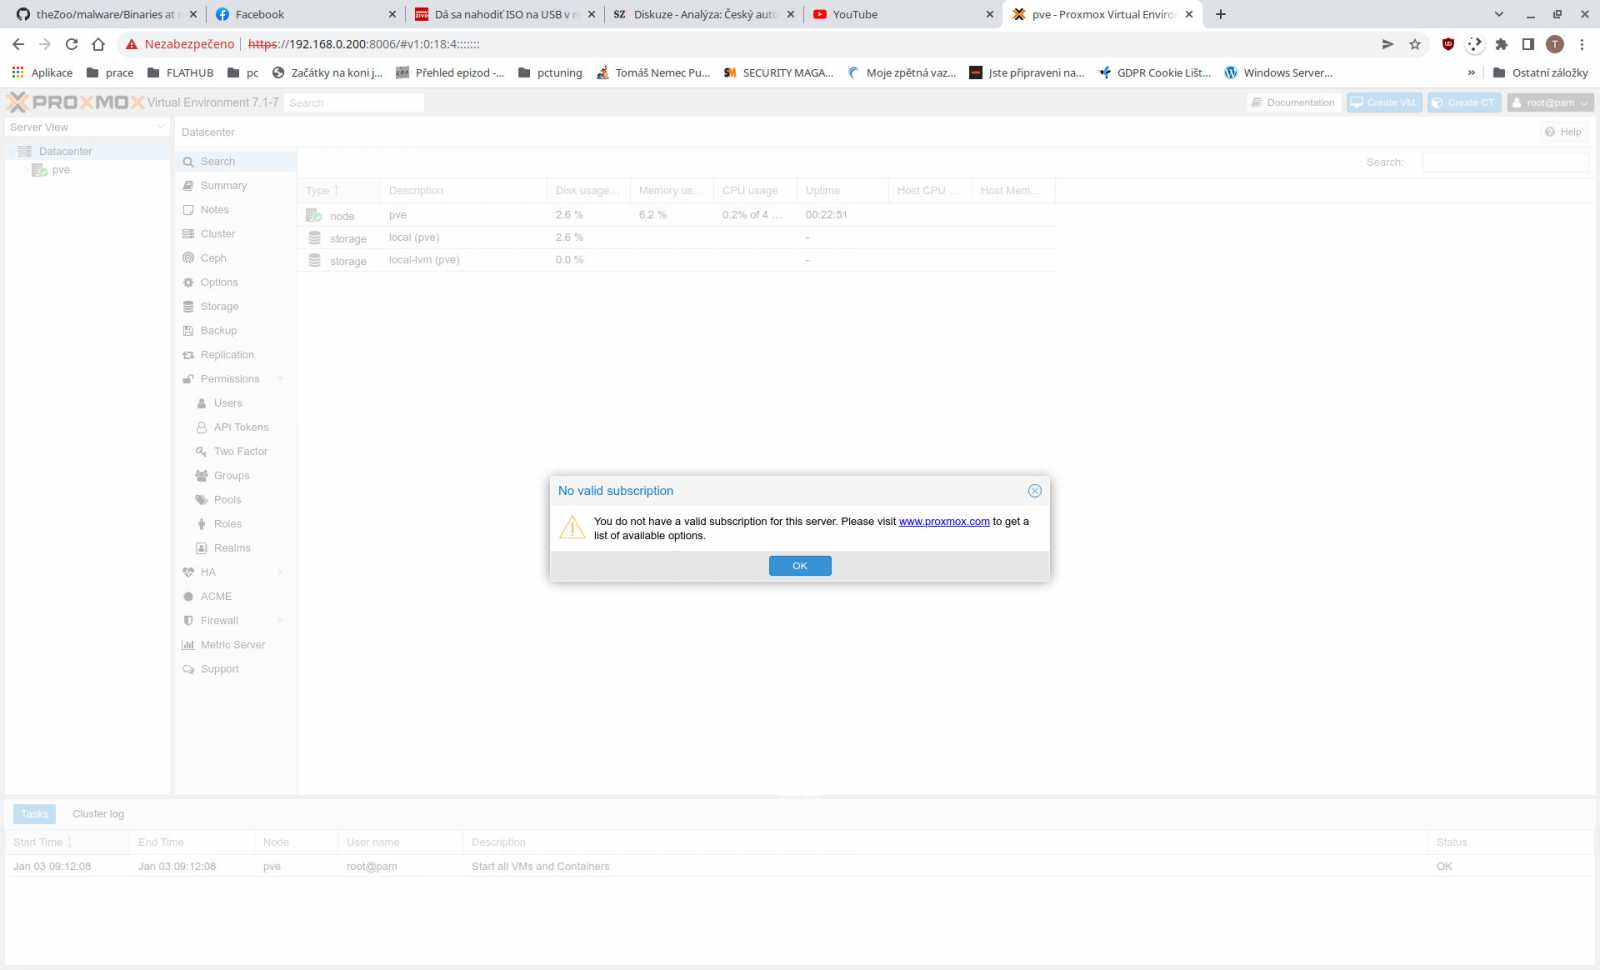The height and width of the screenshot is (970, 1600).
Task: Open the Help button
Action: 1563,132
